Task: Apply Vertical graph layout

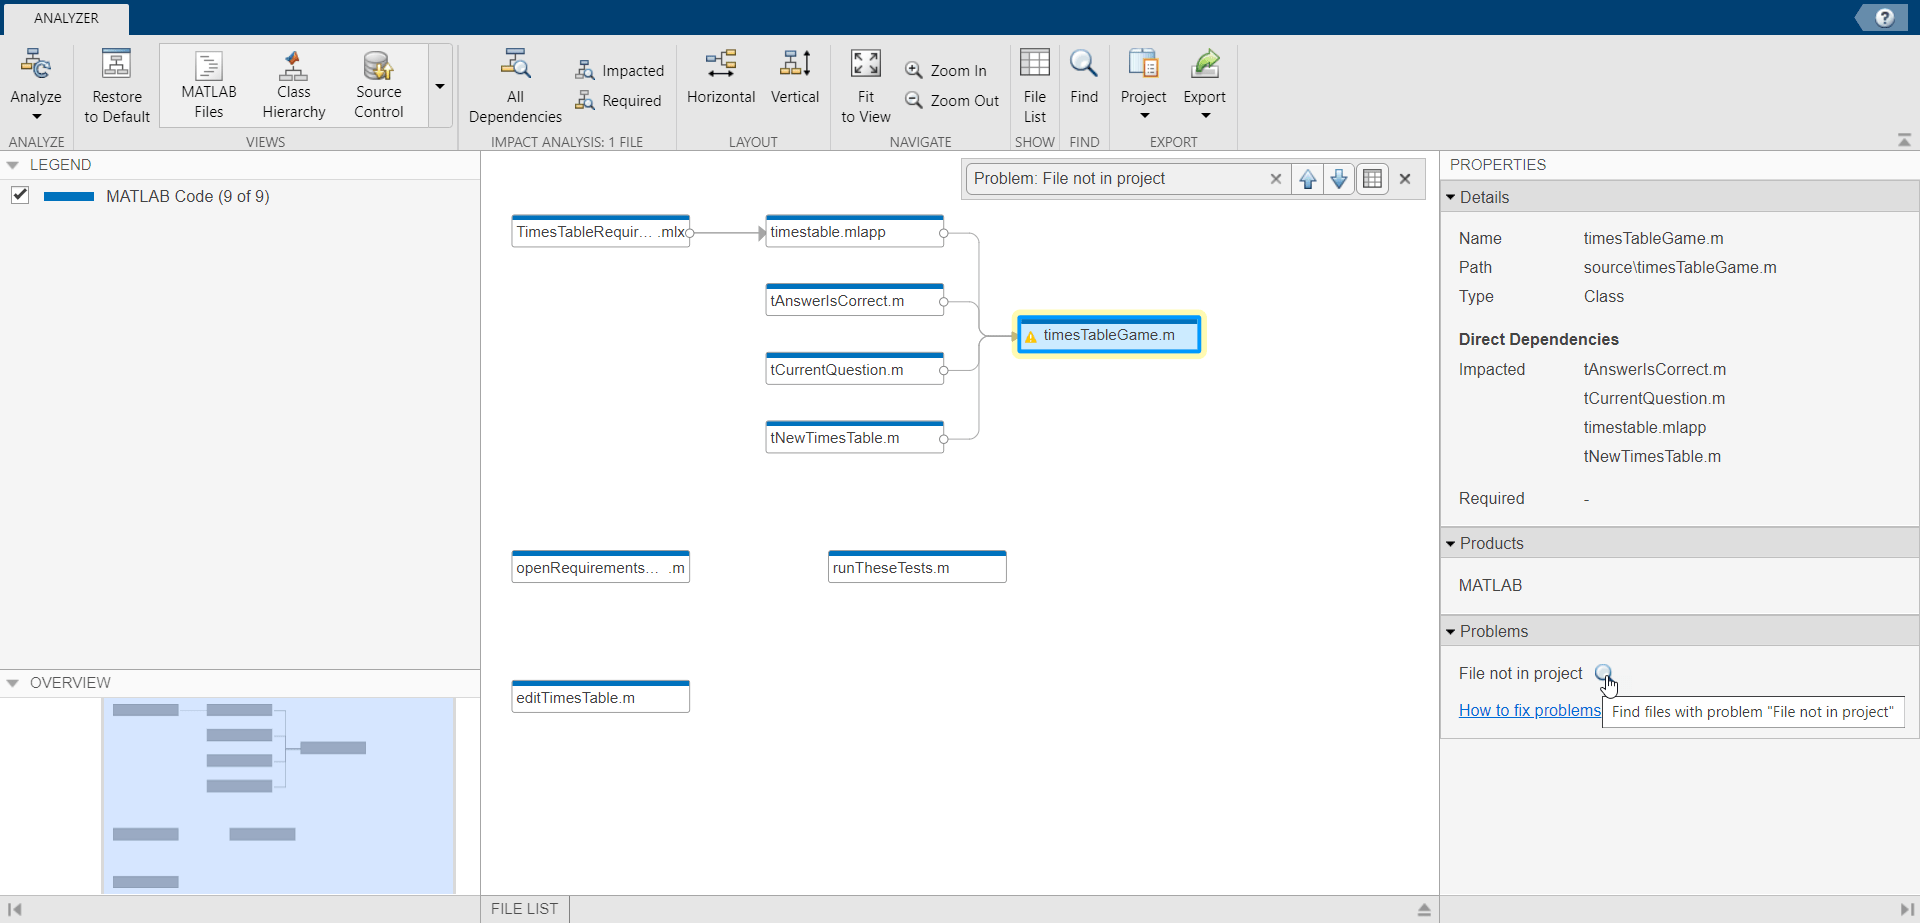Action: tap(795, 77)
